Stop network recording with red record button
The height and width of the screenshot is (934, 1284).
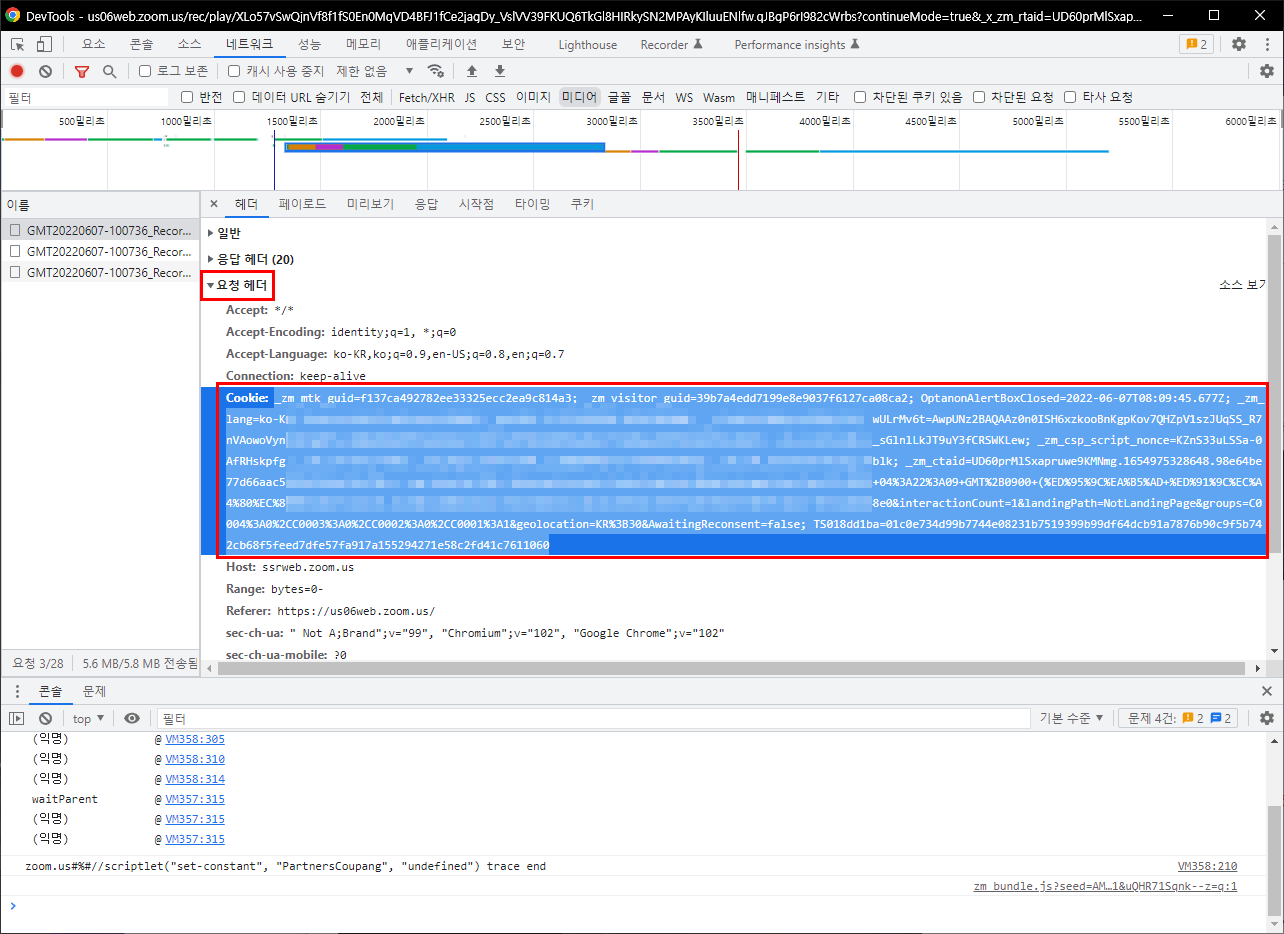(17, 71)
